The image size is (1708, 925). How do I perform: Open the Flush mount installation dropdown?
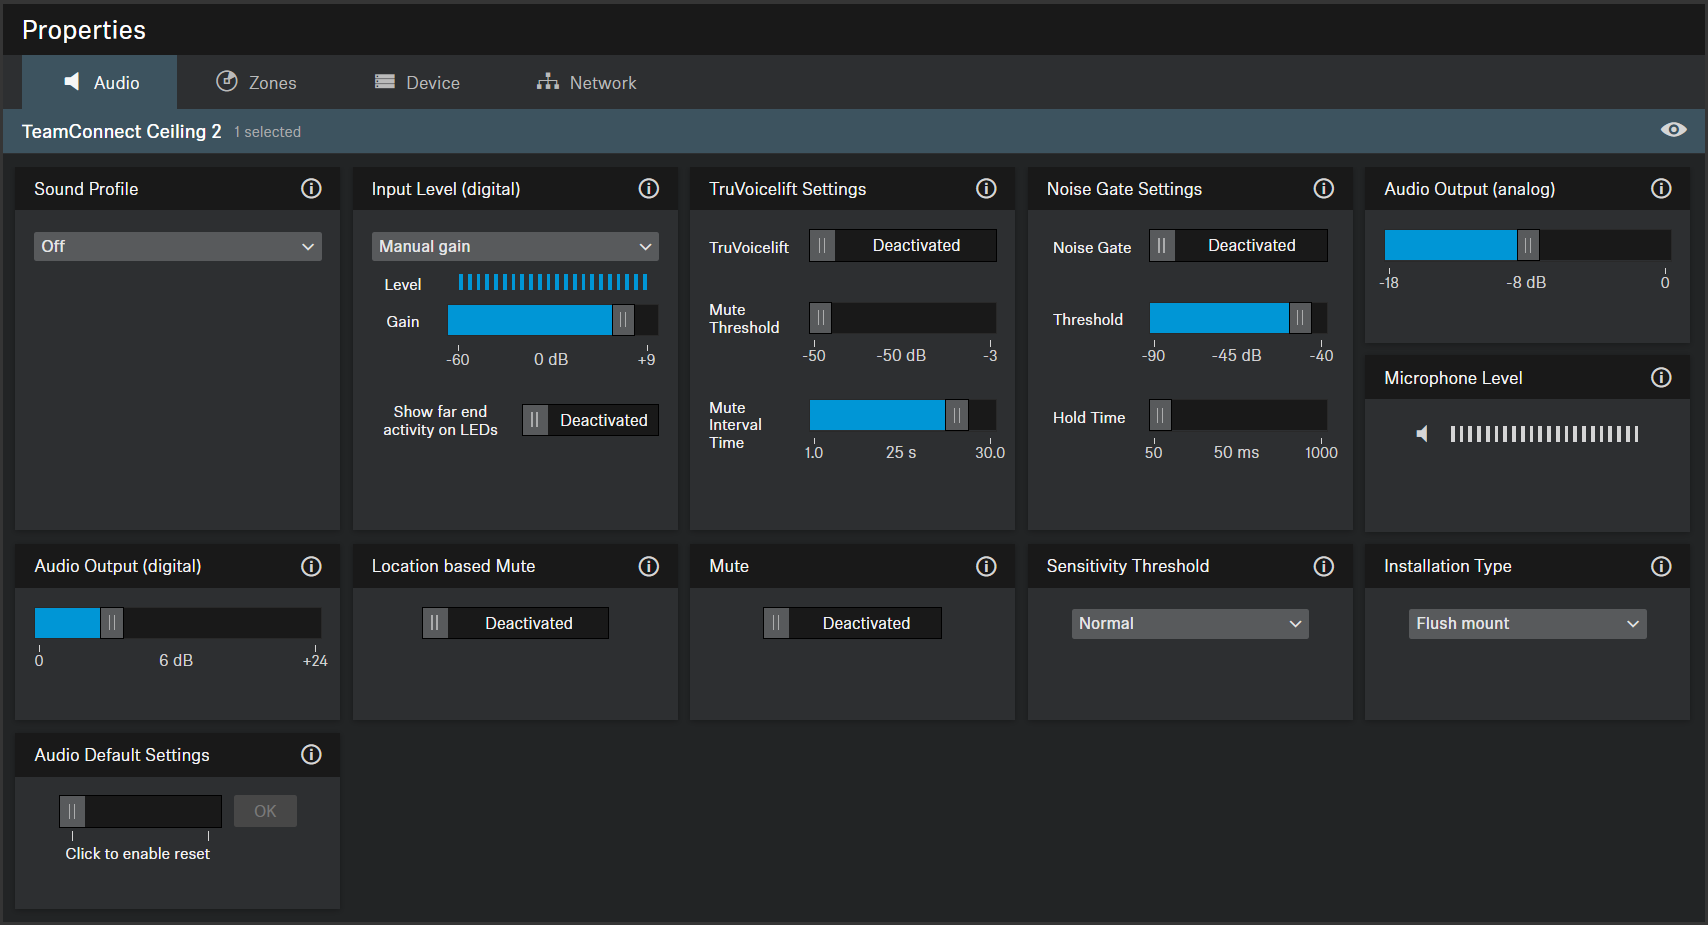click(1527, 624)
